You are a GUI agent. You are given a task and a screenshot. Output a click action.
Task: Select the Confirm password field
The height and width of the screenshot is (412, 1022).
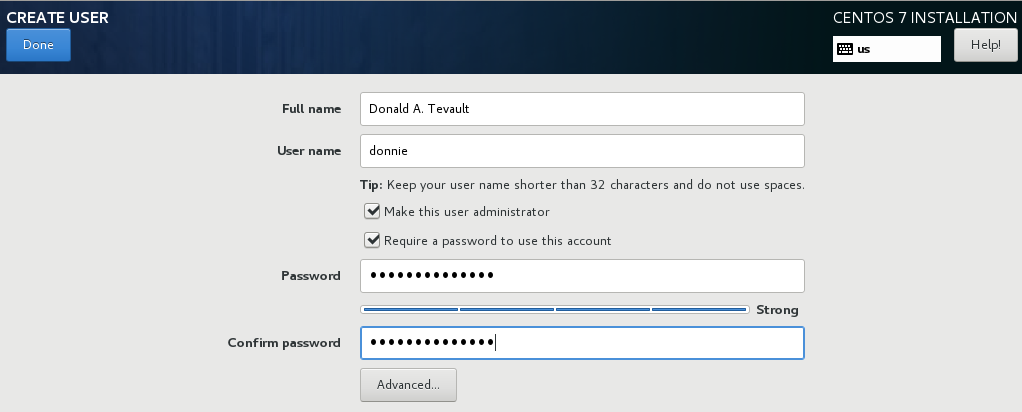click(x=582, y=343)
